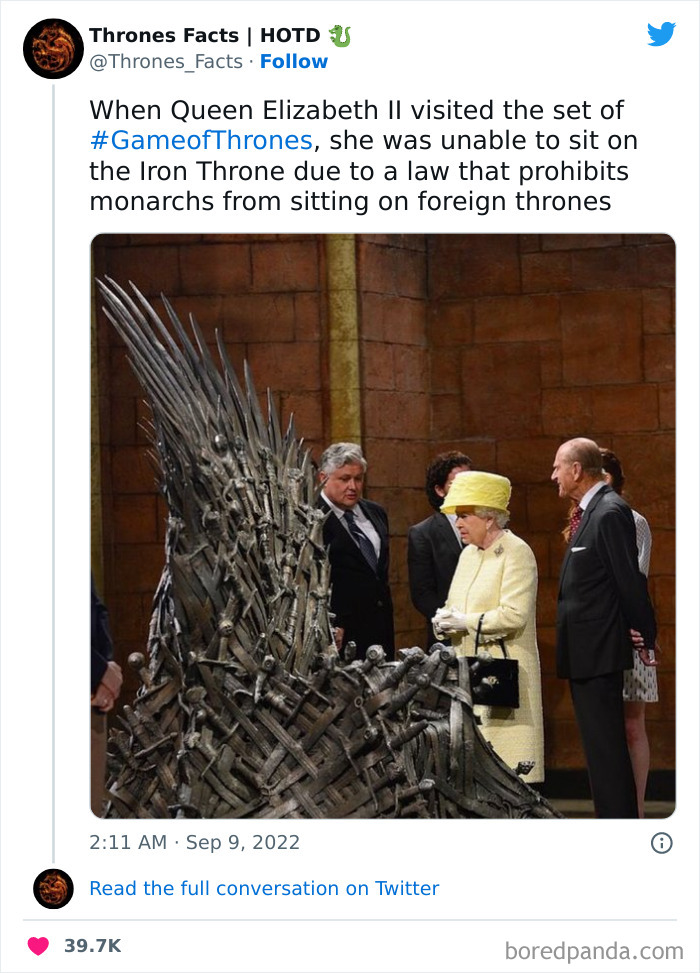Open the Thrones Facts | HOTD display name
This screenshot has width=700, height=973.
coord(205,36)
